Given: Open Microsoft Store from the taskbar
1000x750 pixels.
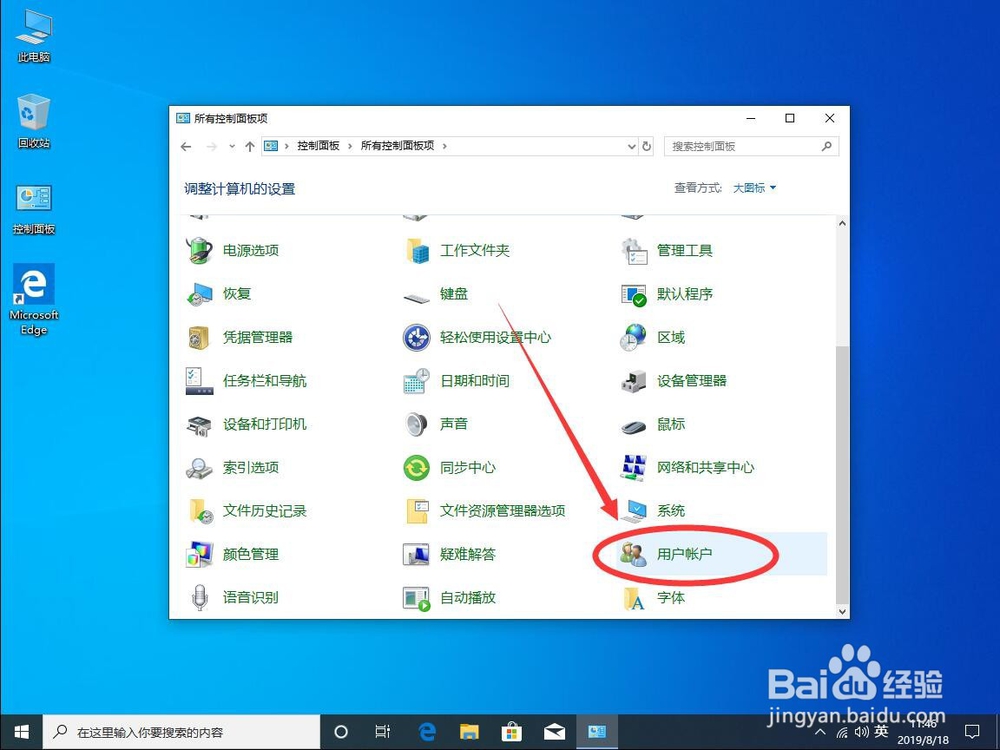Looking at the screenshot, I should [x=511, y=731].
